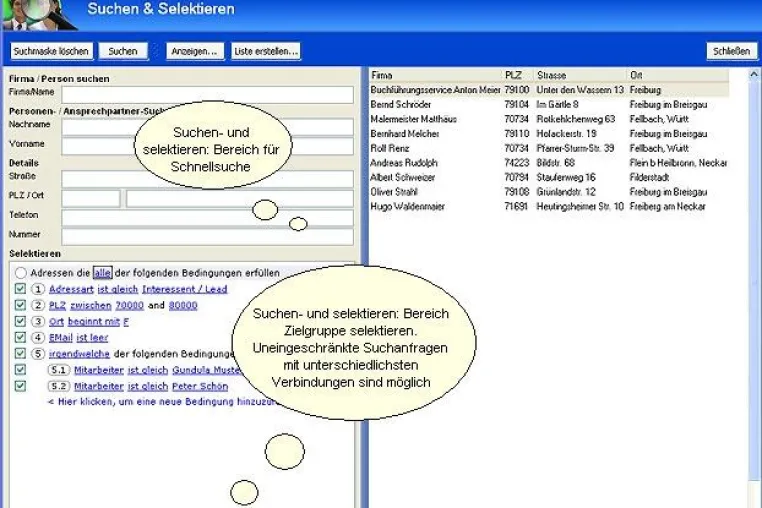Click the Suchmaske löschen button

coord(51,51)
